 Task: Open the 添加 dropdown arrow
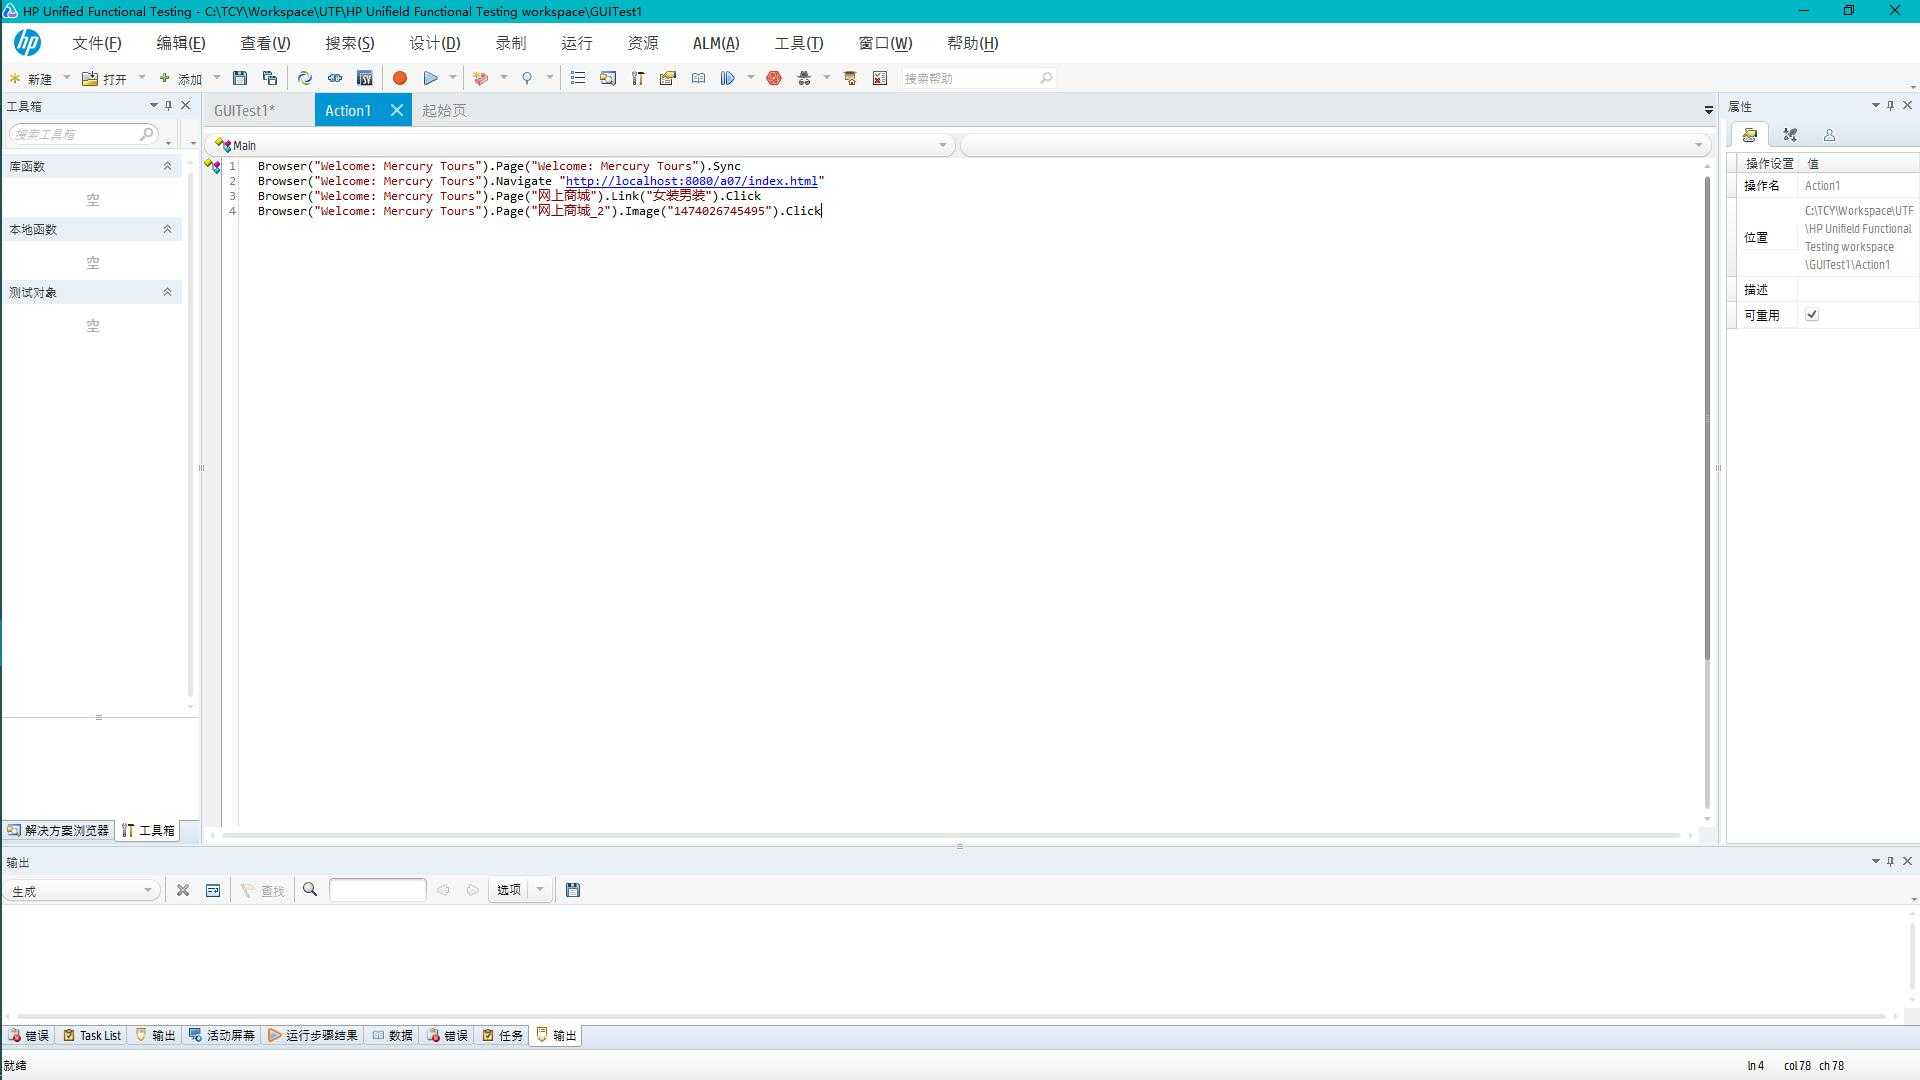217,78
